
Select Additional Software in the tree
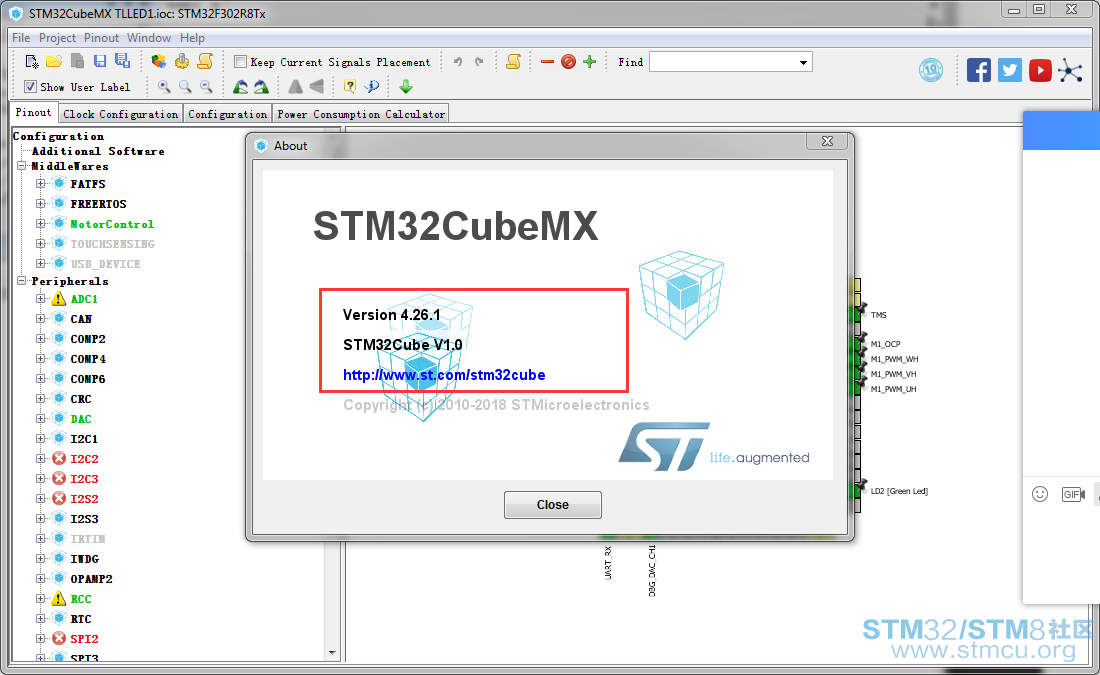(x=98, y=151)
